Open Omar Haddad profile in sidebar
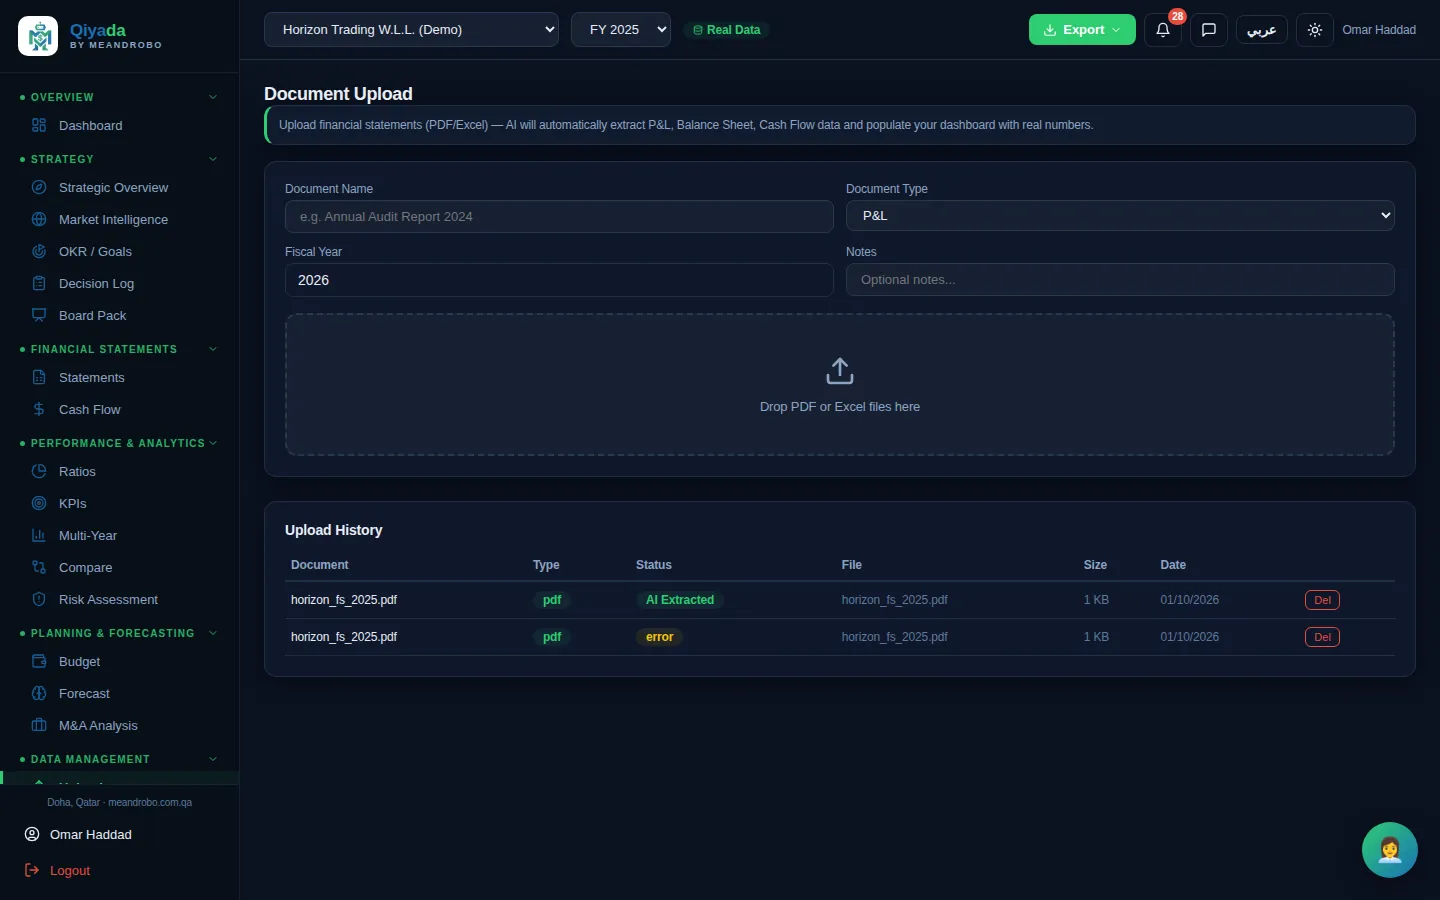Image resolution: width=1440 pixels, height=900 pixels. pyautogui.click(x=90, y=834)
